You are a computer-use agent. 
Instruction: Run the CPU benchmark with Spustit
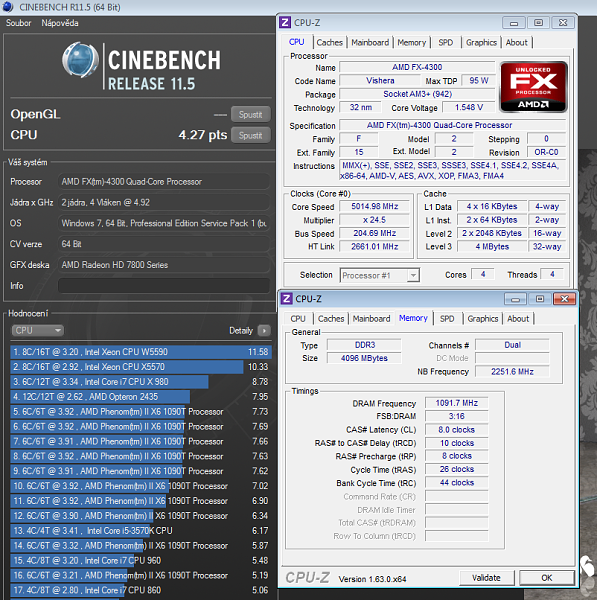click(251, 135)
